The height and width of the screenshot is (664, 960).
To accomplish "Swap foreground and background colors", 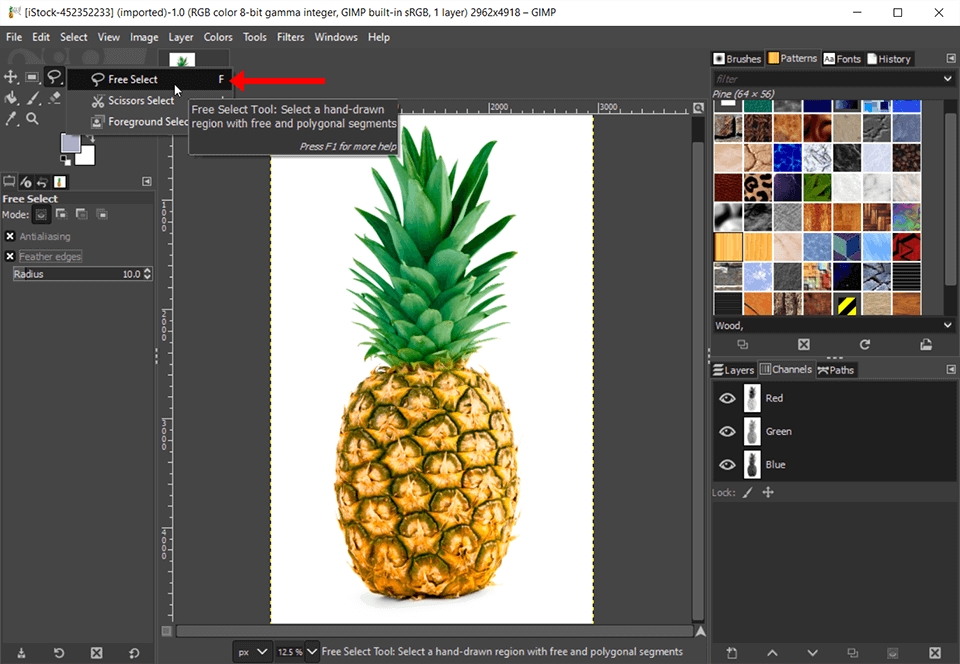I will tap(91, 137).
